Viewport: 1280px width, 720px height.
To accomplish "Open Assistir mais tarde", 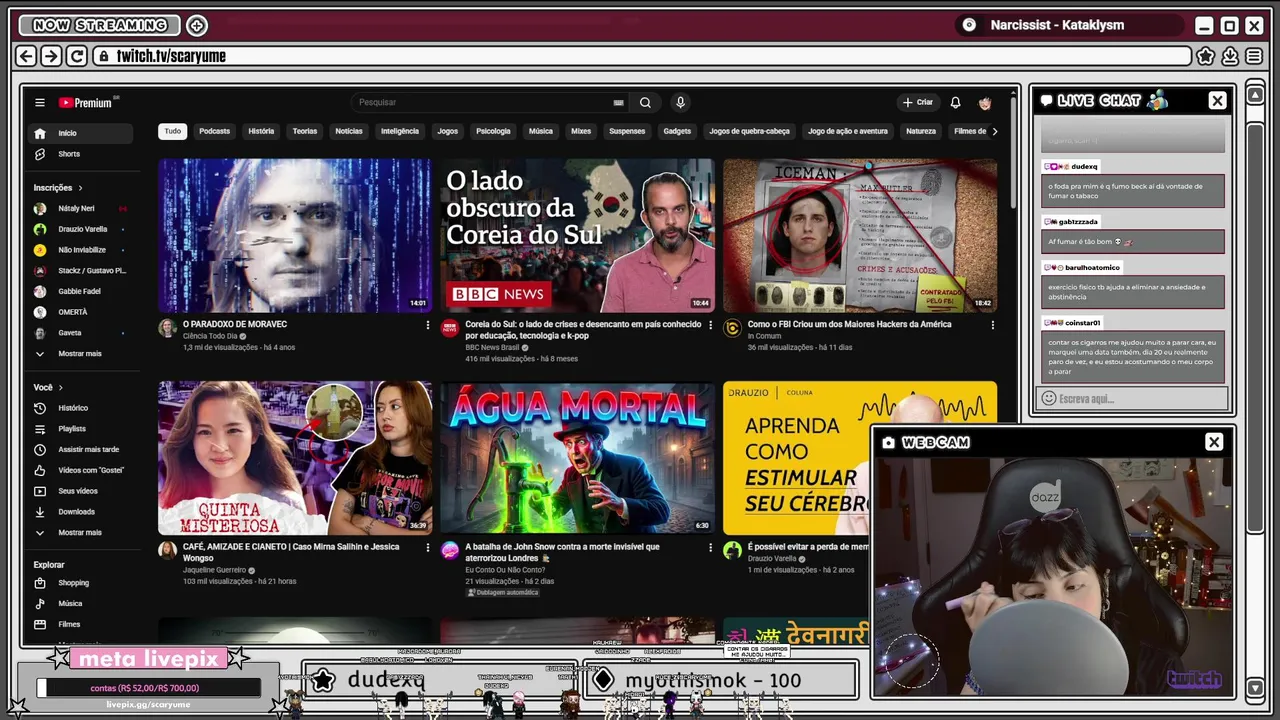I will [80, 450].
